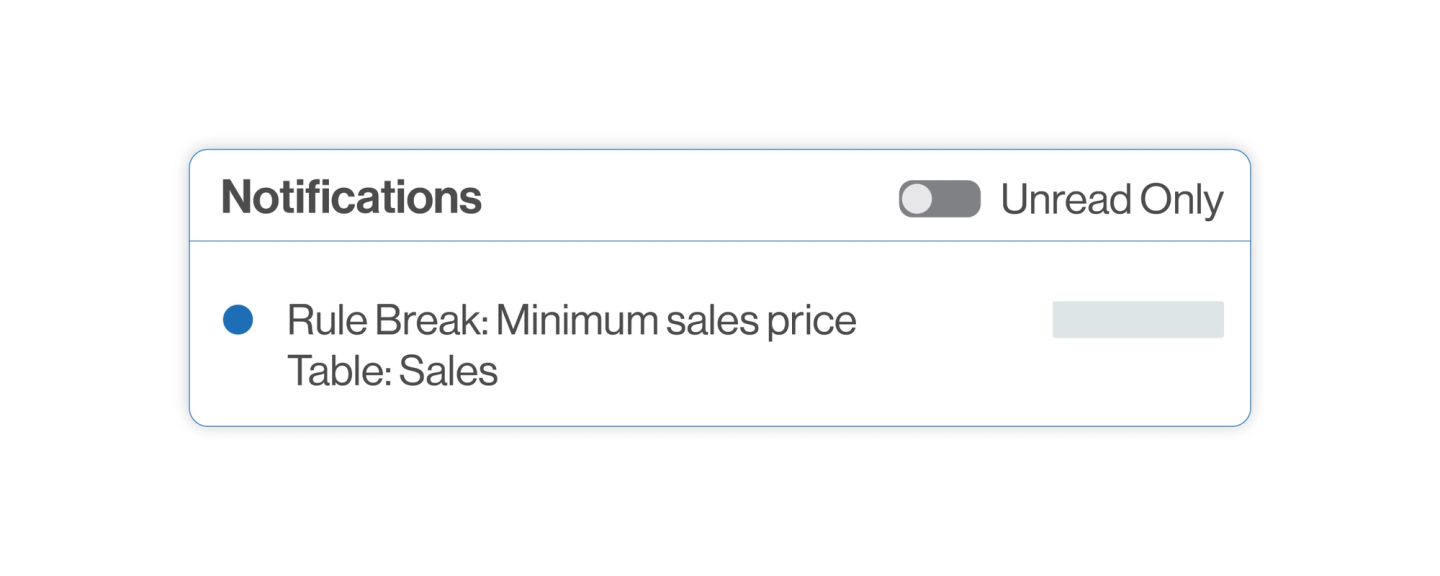1440x576 pixels.
Task: Click the word "sales" in Minimum sales price
Action: pyautogui.click(x=713, y=321)
